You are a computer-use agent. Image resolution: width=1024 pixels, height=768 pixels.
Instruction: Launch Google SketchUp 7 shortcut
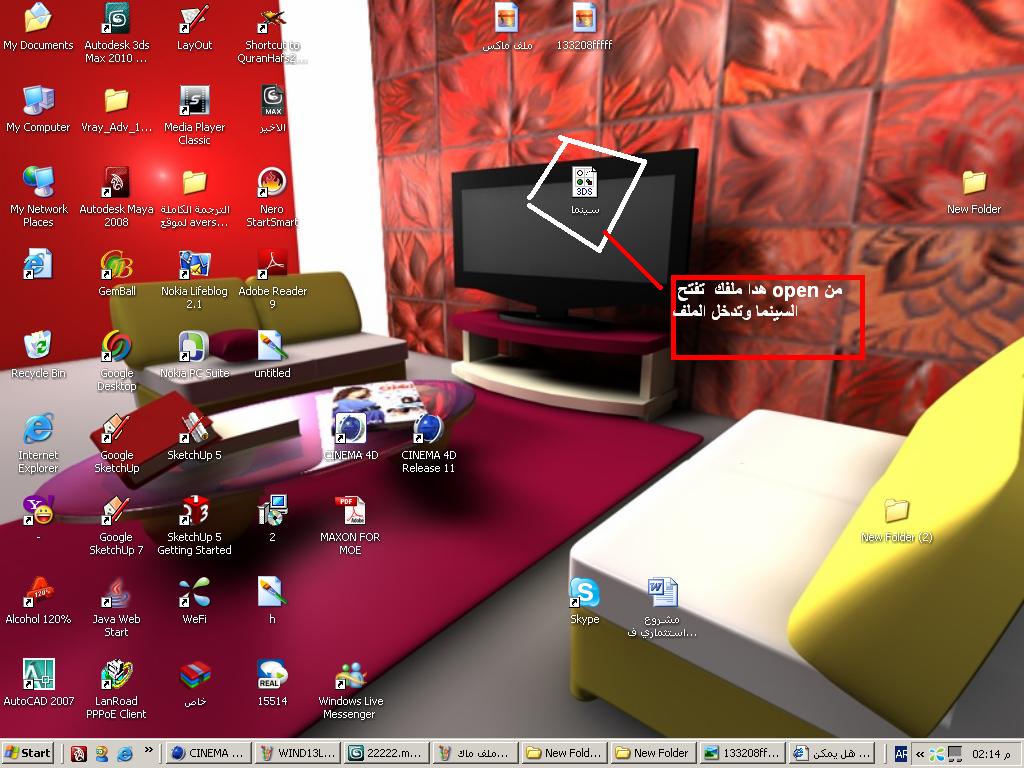click(116, 525)
